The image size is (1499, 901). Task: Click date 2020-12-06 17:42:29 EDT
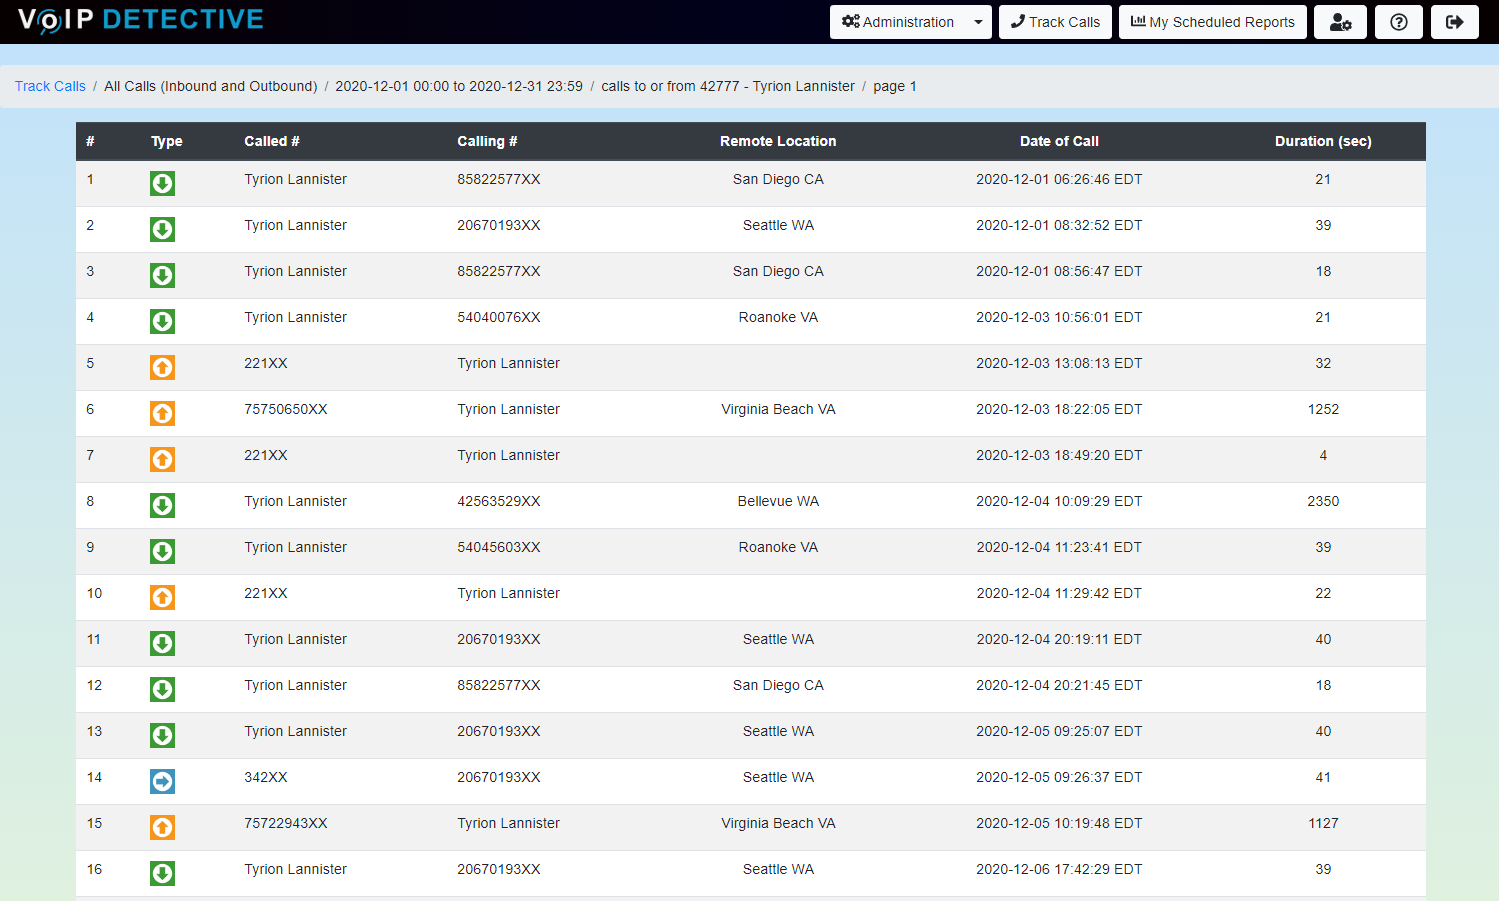[x=1059, y=869]
